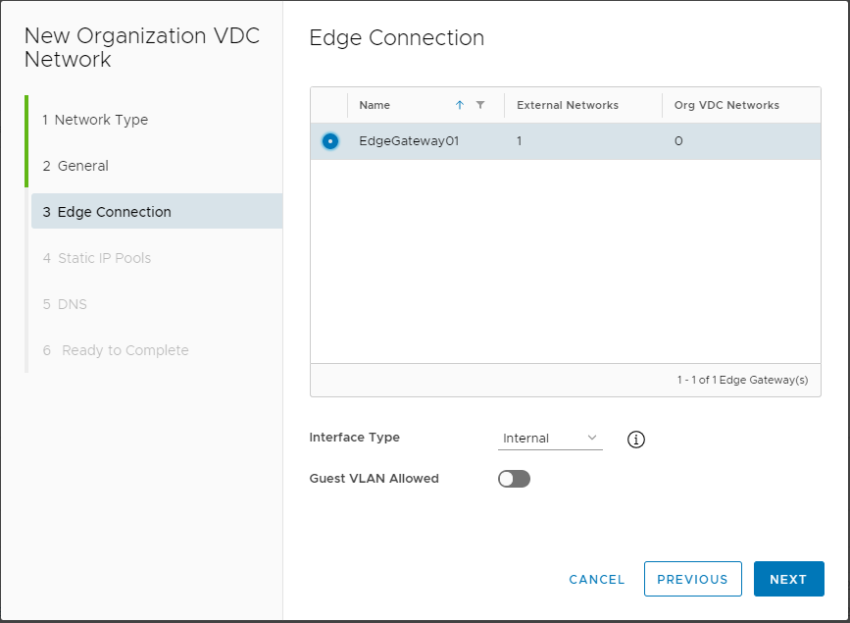Click the CANCEL link

[596, 579]
